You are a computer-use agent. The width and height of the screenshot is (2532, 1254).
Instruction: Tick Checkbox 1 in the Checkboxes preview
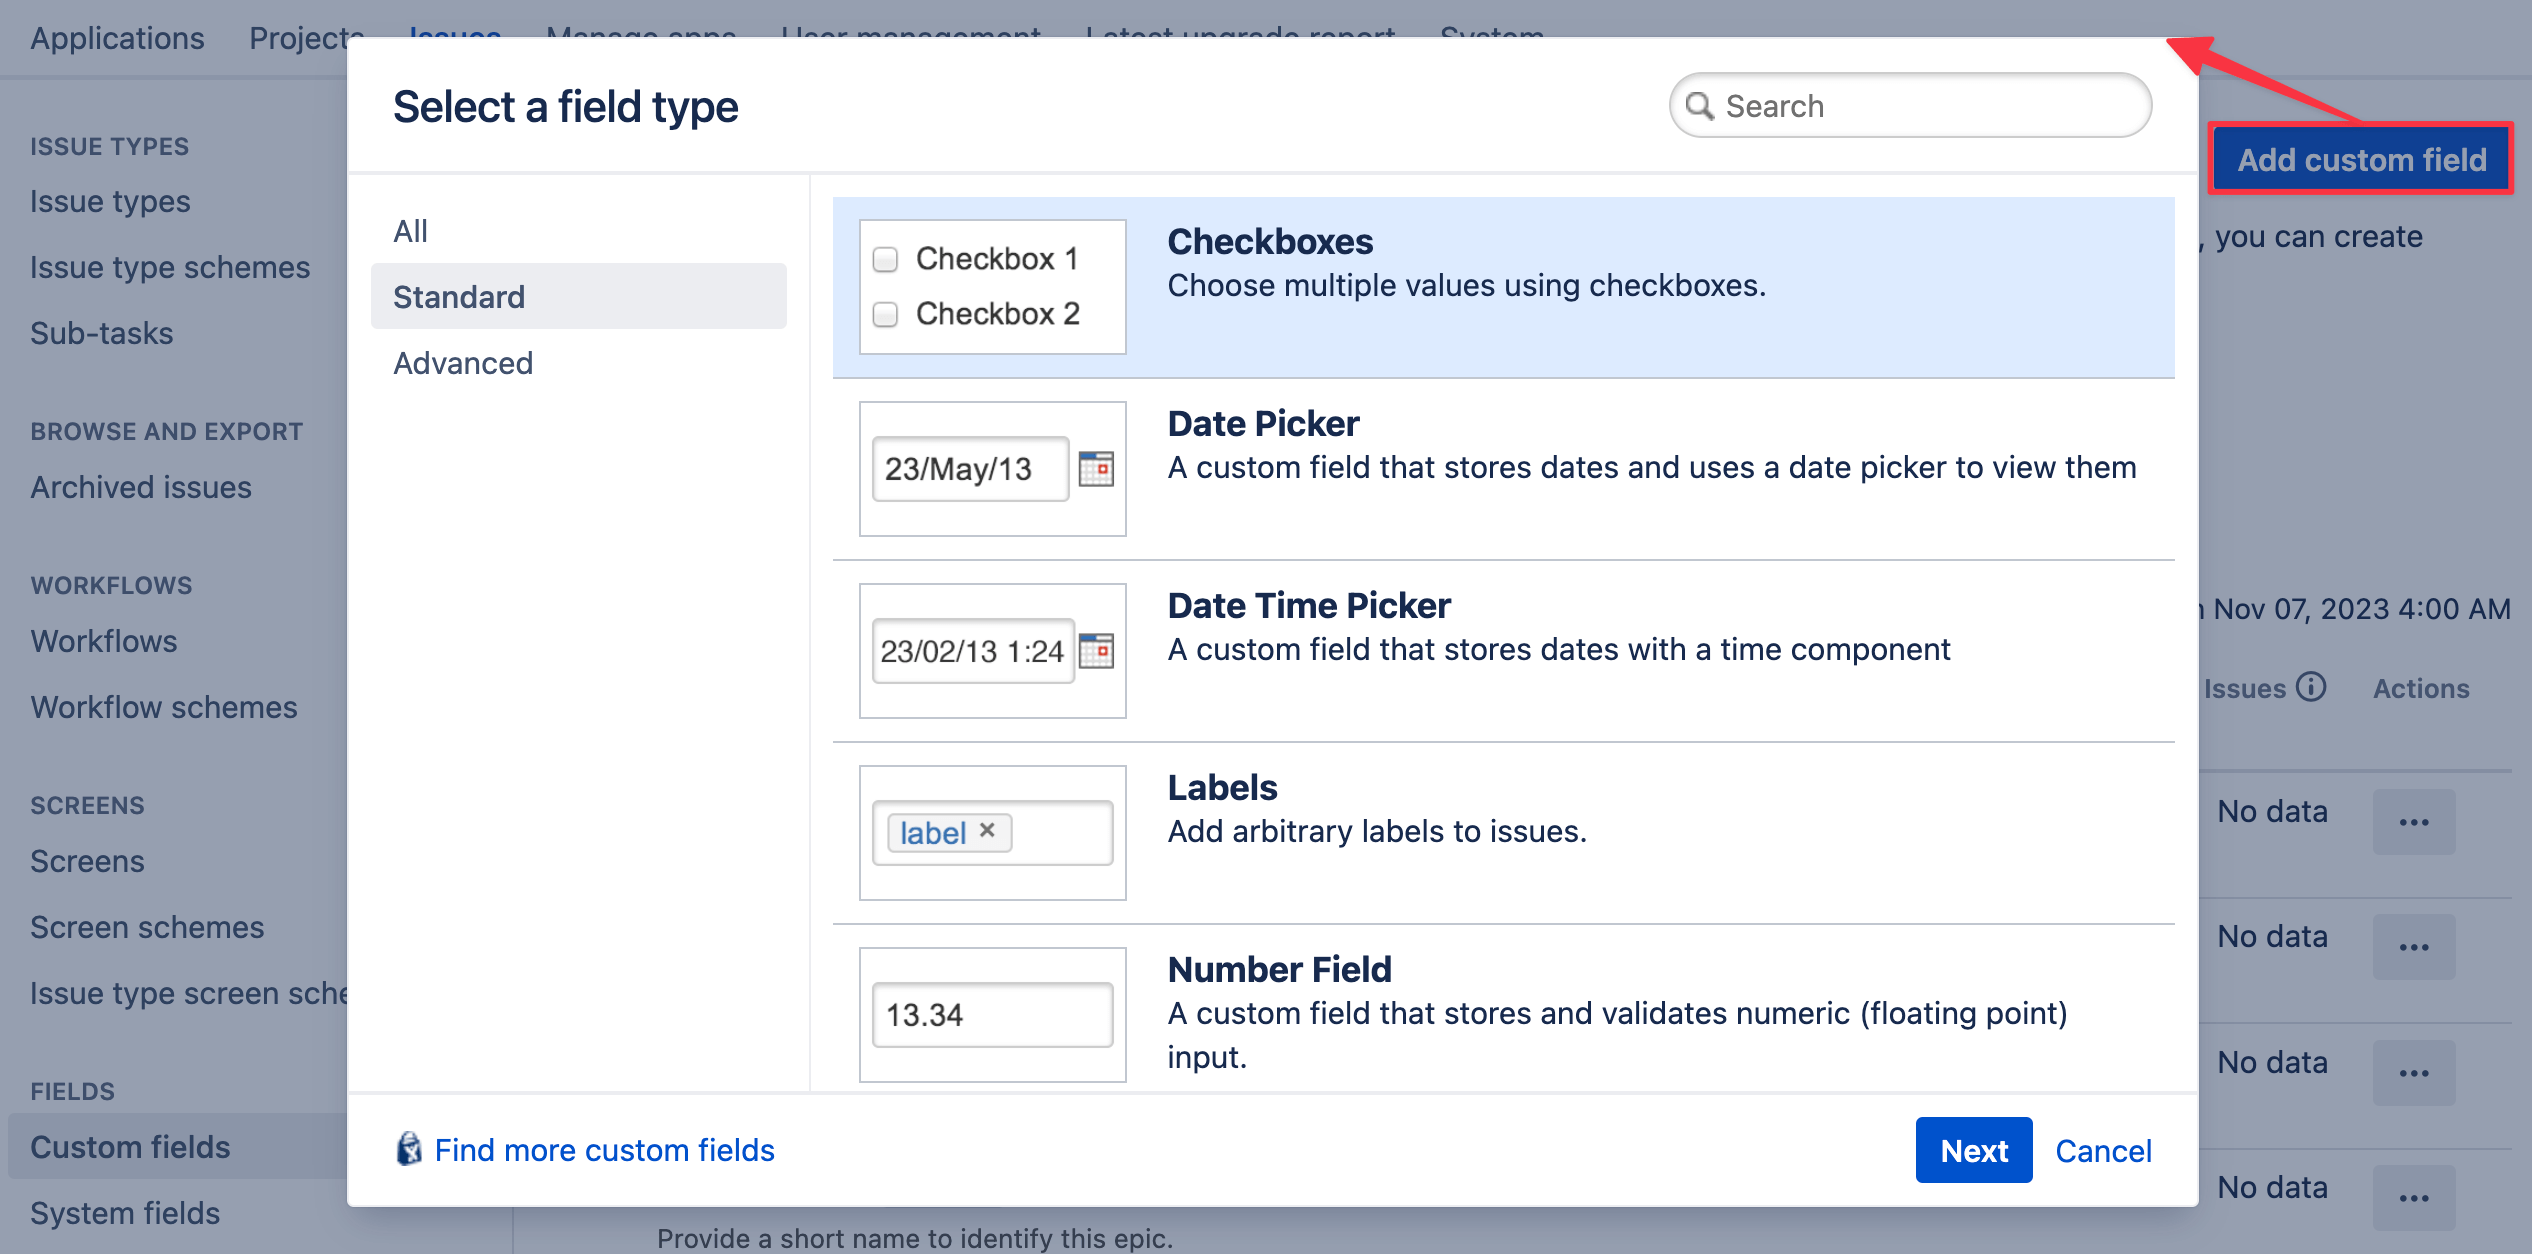coord(884,259)
